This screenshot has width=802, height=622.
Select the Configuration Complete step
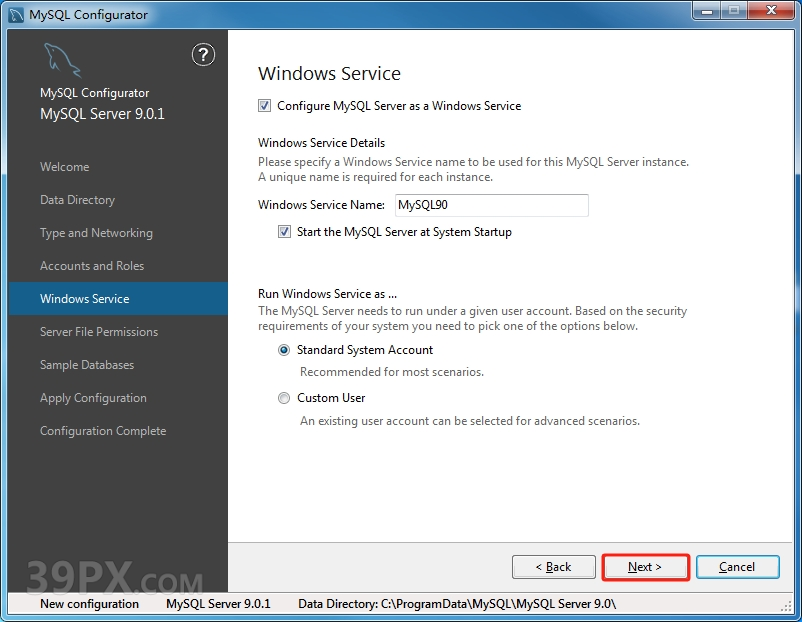point(103,431)
